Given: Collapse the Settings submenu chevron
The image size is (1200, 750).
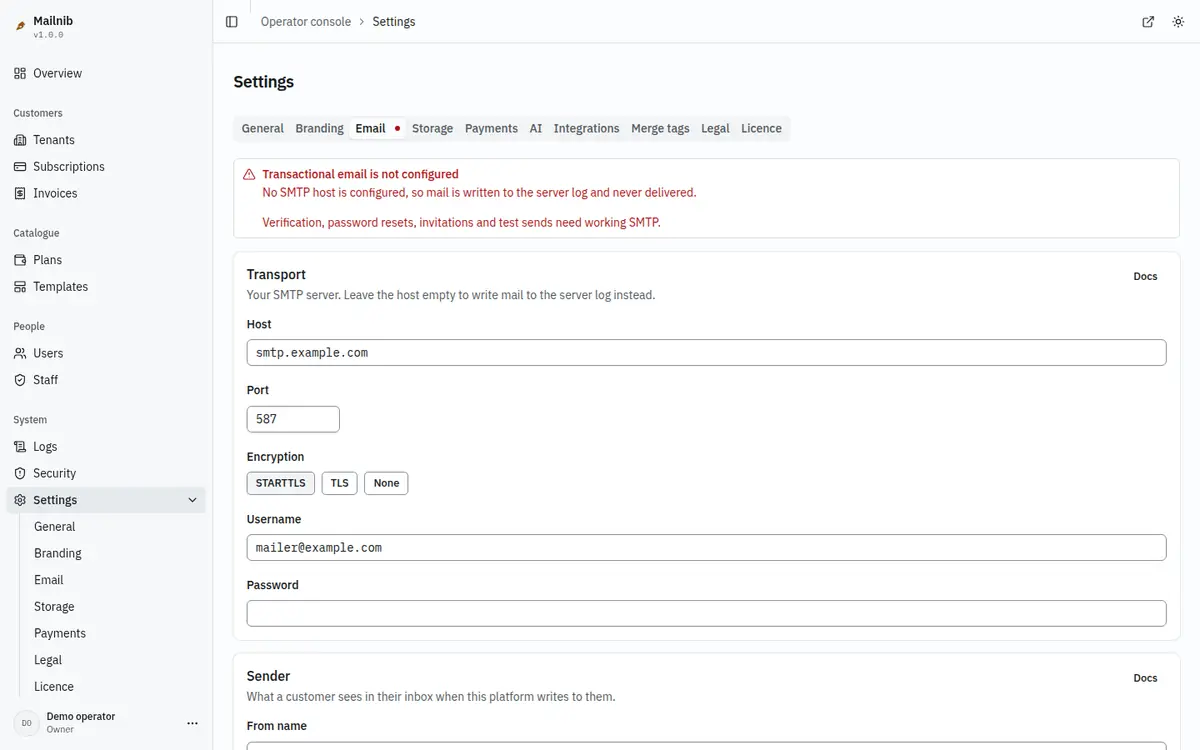Looking at the screenshot, I should 193,500.
